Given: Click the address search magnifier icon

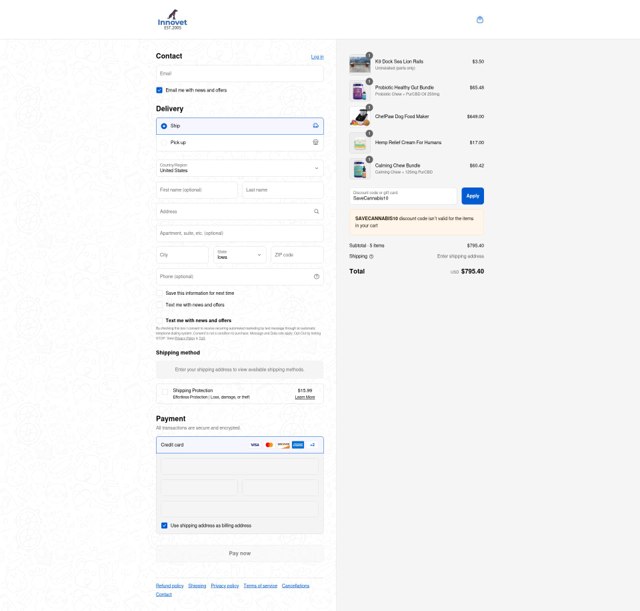Looking at the screenshot, I should pyautogui.click(x=316, y=211).
